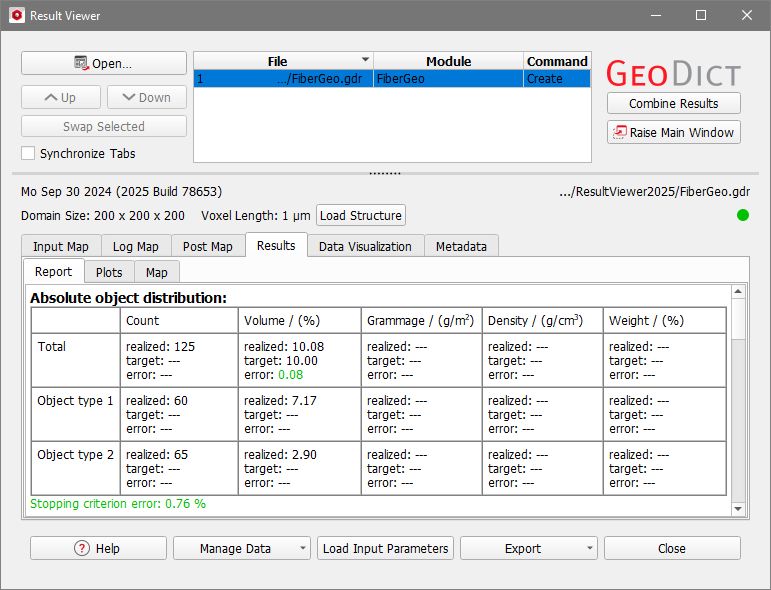Image resolution: width=771 pixels, height=590 pixels.
Task: Click the Grammage / (g/m²) column header
Action: tap(420, 321)
